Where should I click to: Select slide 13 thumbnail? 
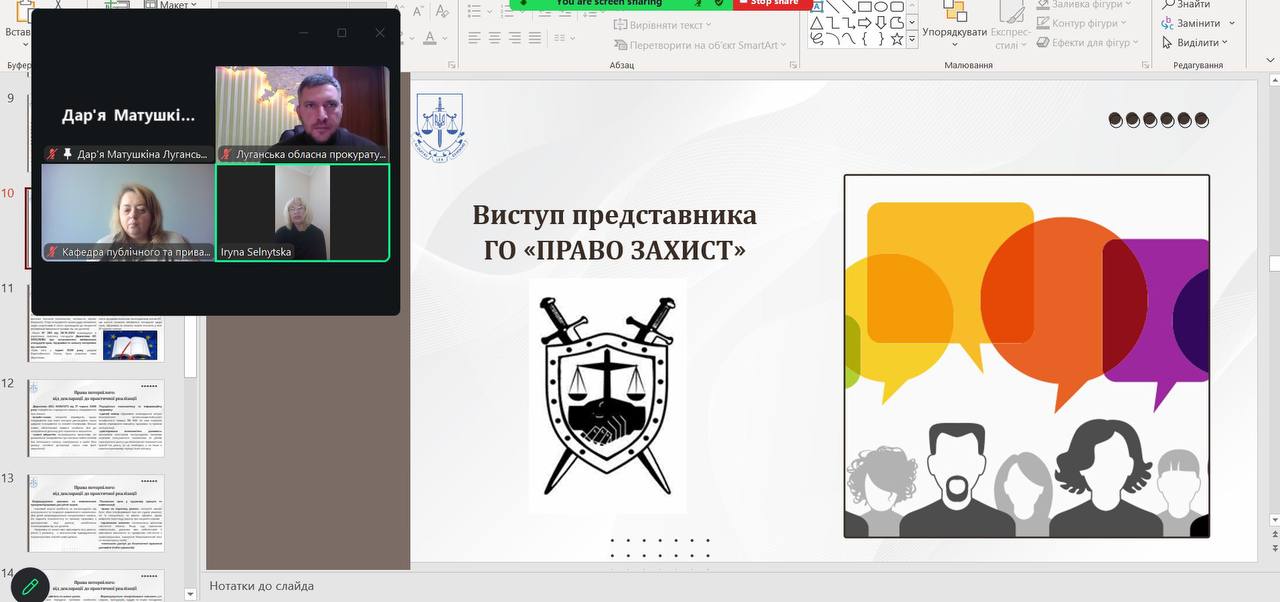(96, 513)
